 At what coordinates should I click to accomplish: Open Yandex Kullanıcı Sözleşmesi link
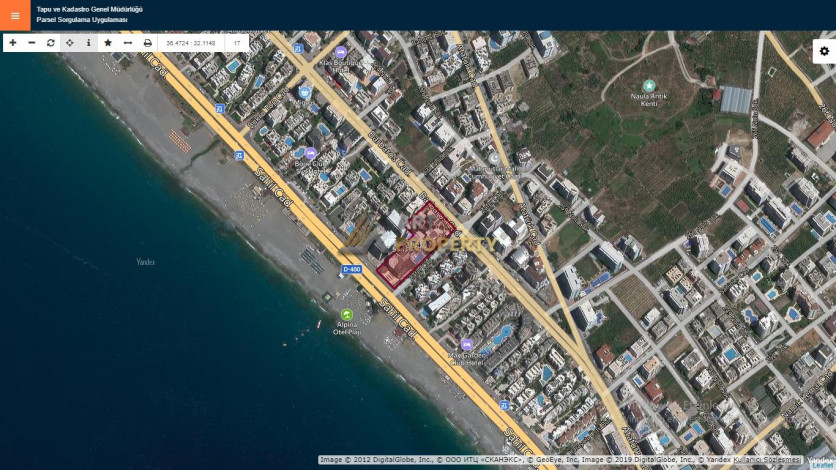(768, 460)
